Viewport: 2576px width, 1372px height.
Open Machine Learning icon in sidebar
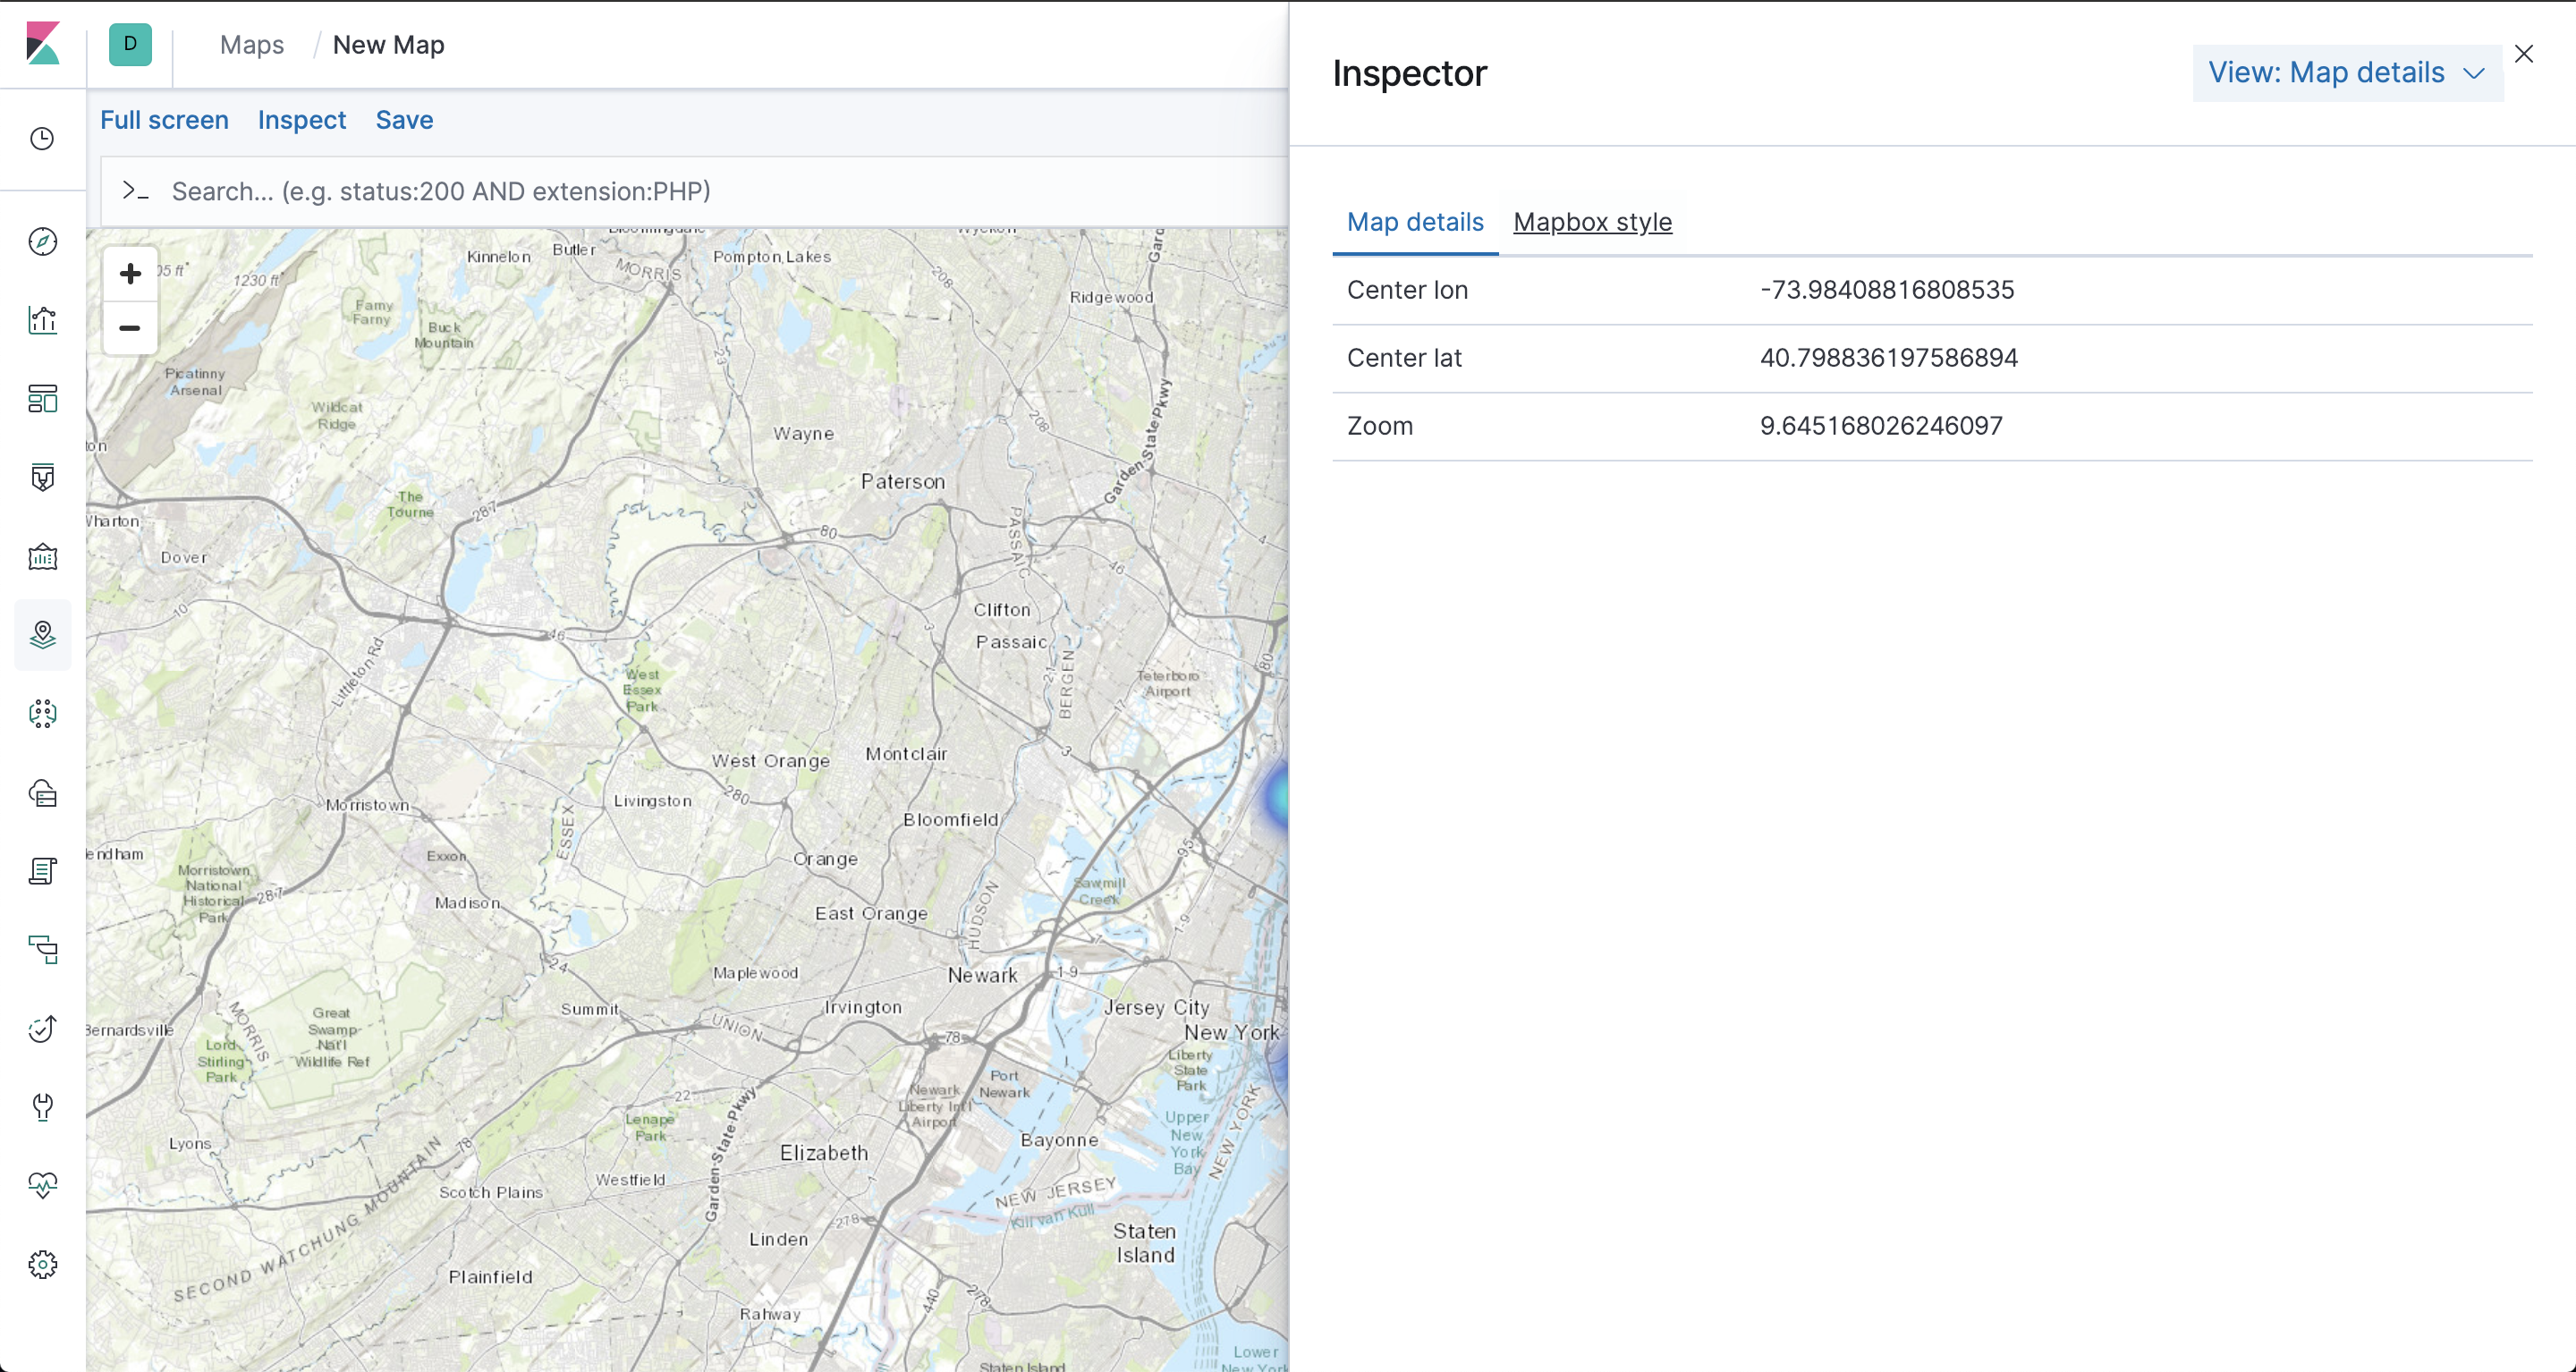42,714
